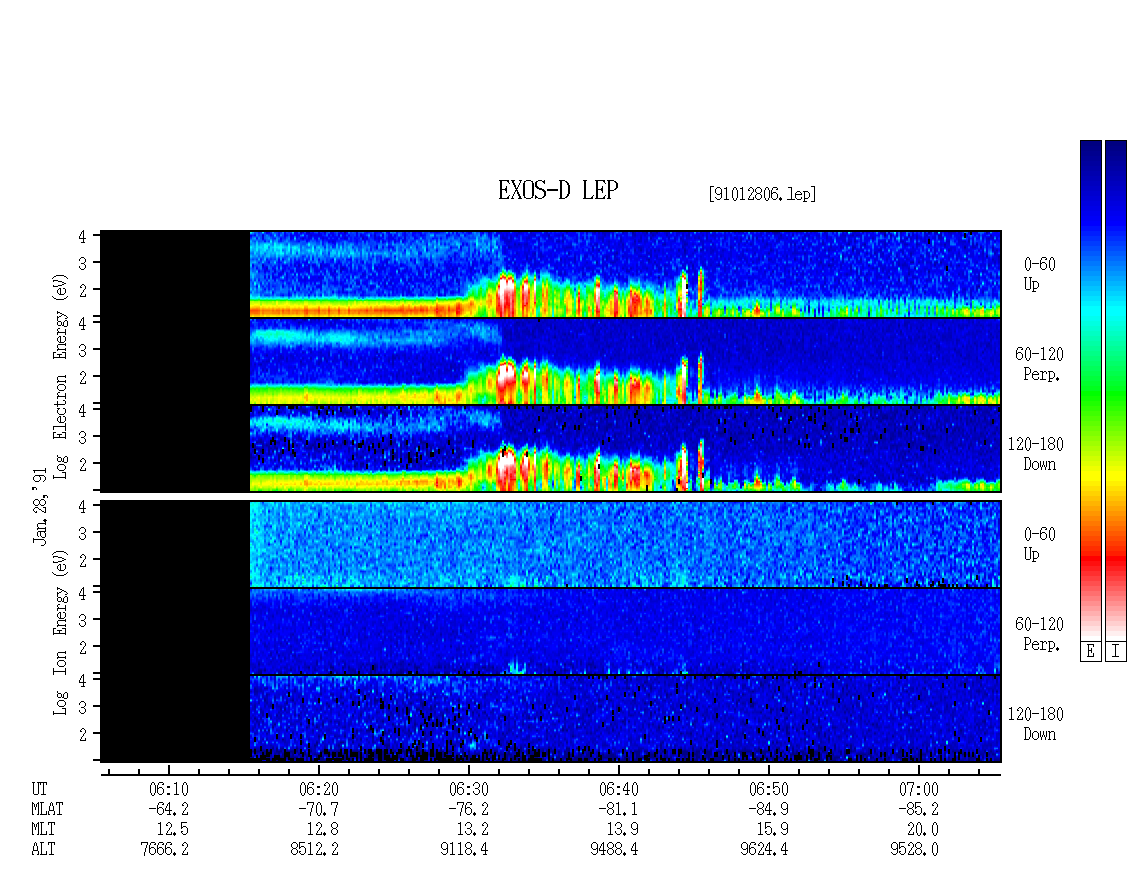1130x875 pixels.
Task: Click the boxed E label under color bar
Action: click(1090, 652)
